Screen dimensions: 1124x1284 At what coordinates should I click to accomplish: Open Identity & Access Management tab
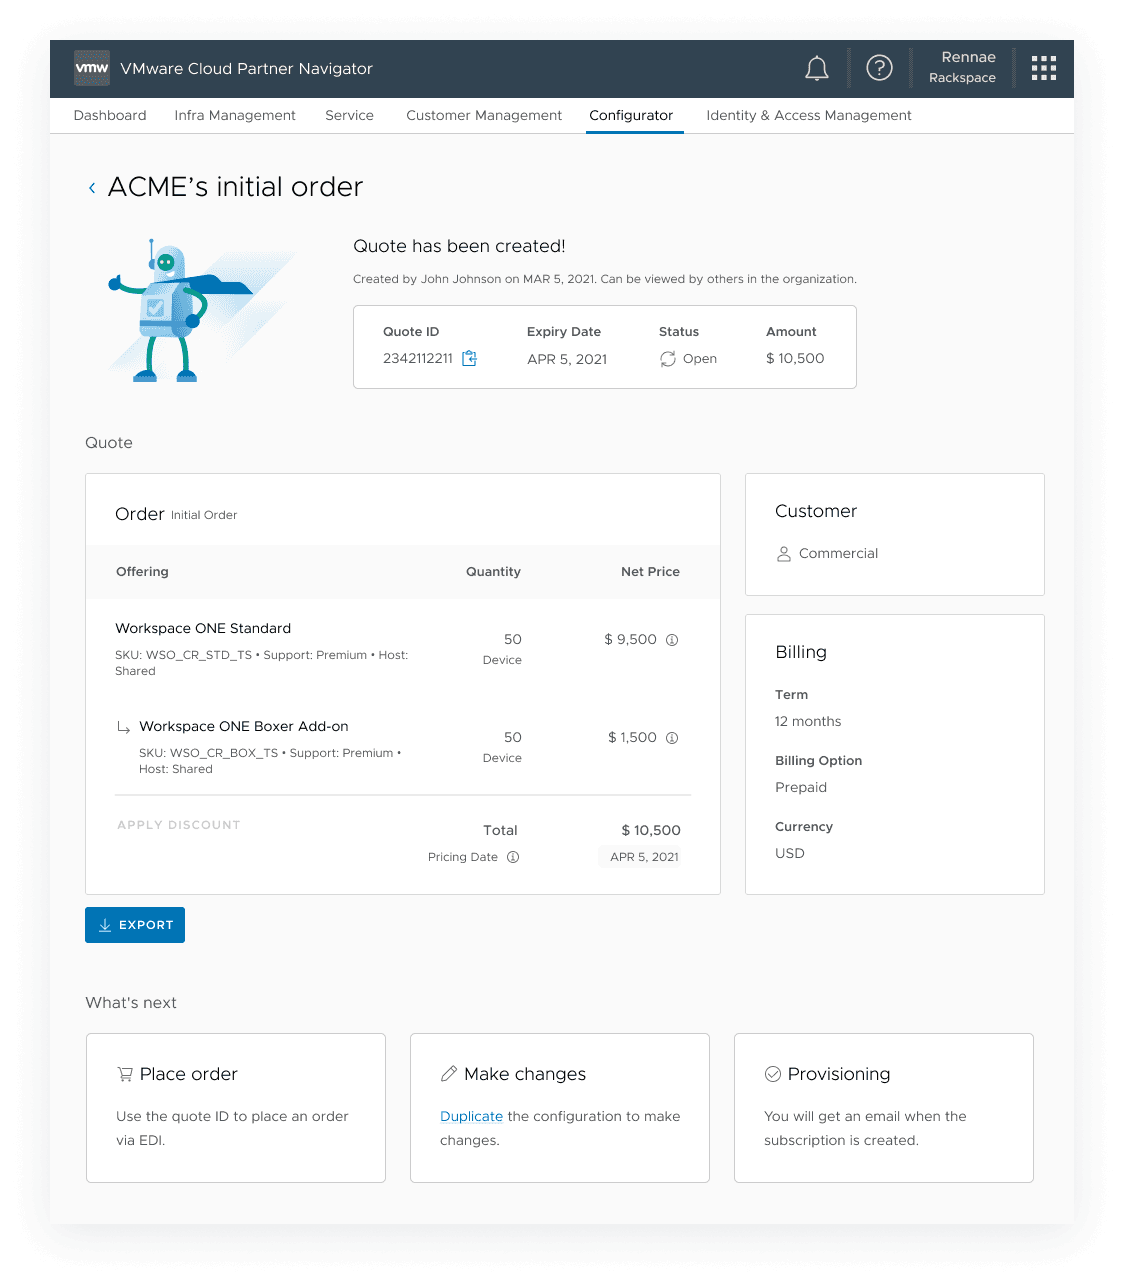(x=809, y=115)
